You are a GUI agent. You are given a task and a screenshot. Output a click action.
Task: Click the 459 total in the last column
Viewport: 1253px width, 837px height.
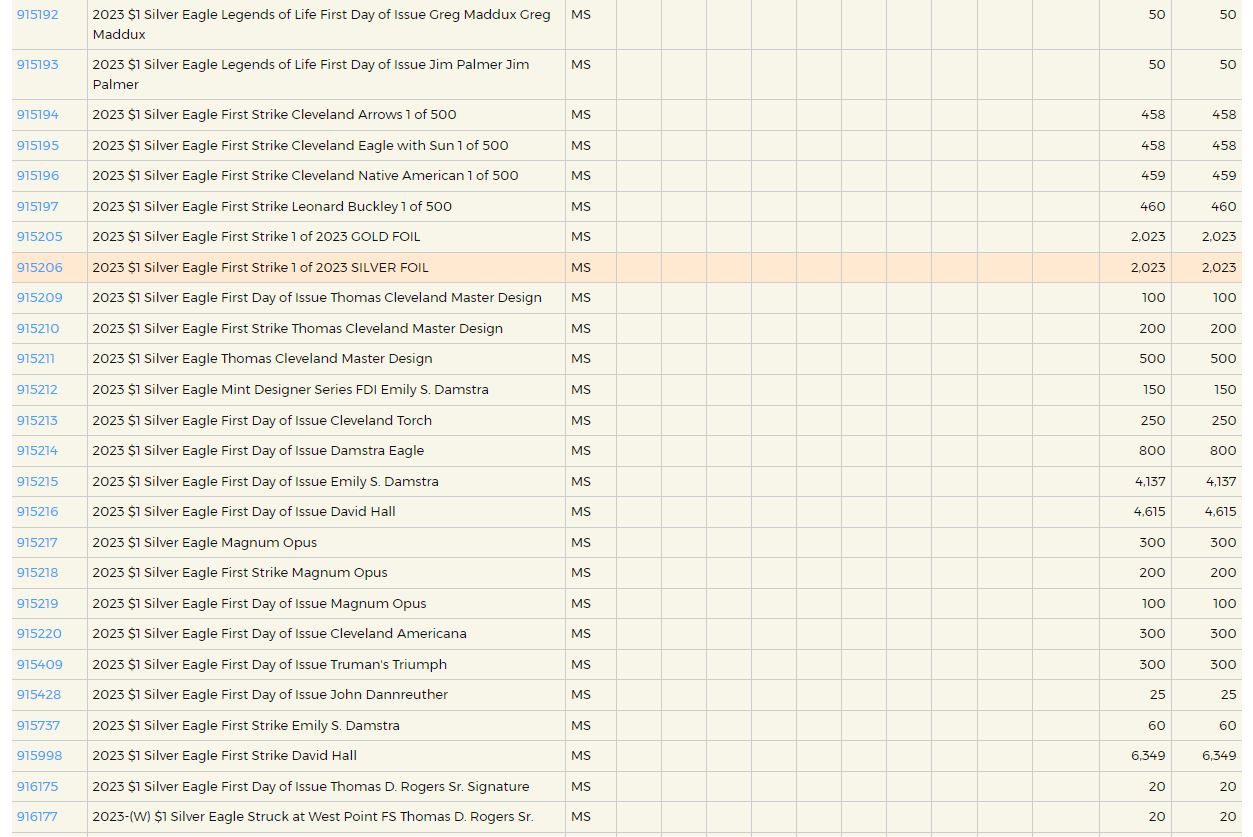pyautogui.click(x=1224, y=176)
